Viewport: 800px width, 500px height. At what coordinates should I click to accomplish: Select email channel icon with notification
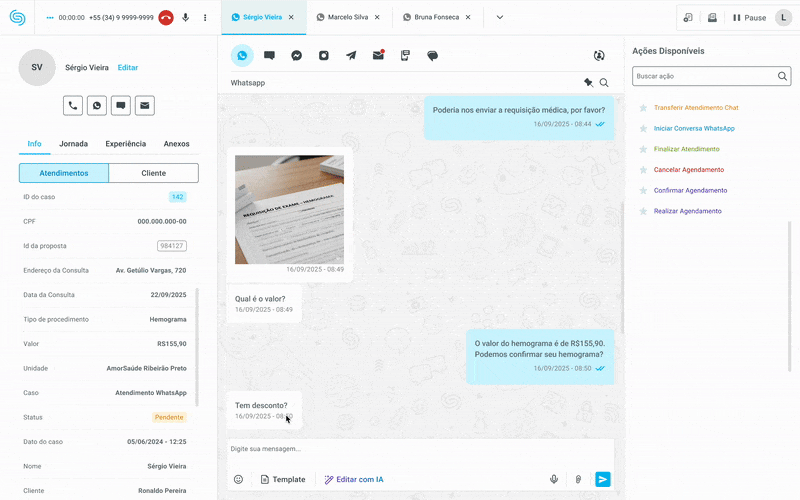coord(378,55)
